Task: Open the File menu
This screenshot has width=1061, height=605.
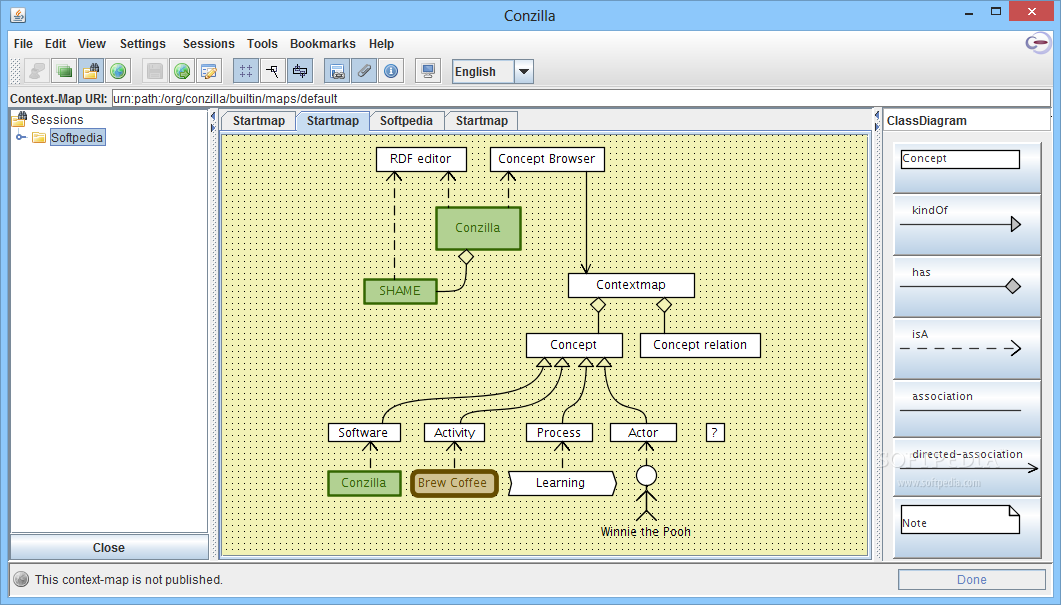Action: point(23,43)
